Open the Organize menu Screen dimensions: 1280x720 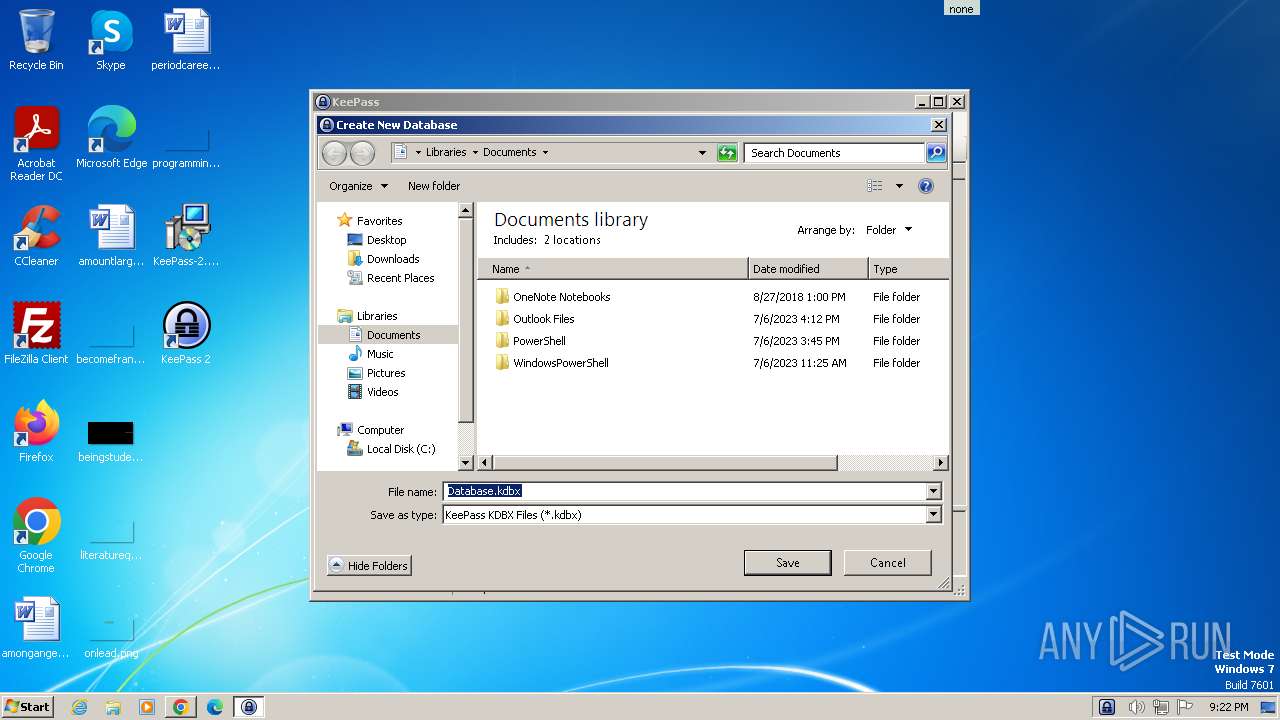[x=358, y=186]
